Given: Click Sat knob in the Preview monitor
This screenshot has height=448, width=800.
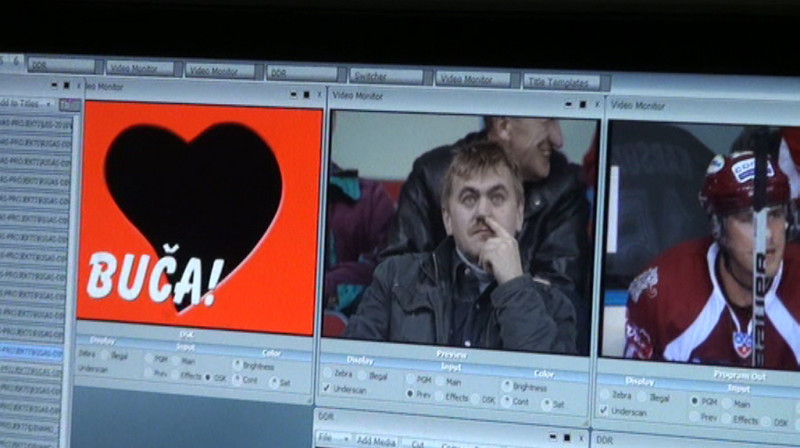Looking at the screenshot, I should [x=546, y=405].
